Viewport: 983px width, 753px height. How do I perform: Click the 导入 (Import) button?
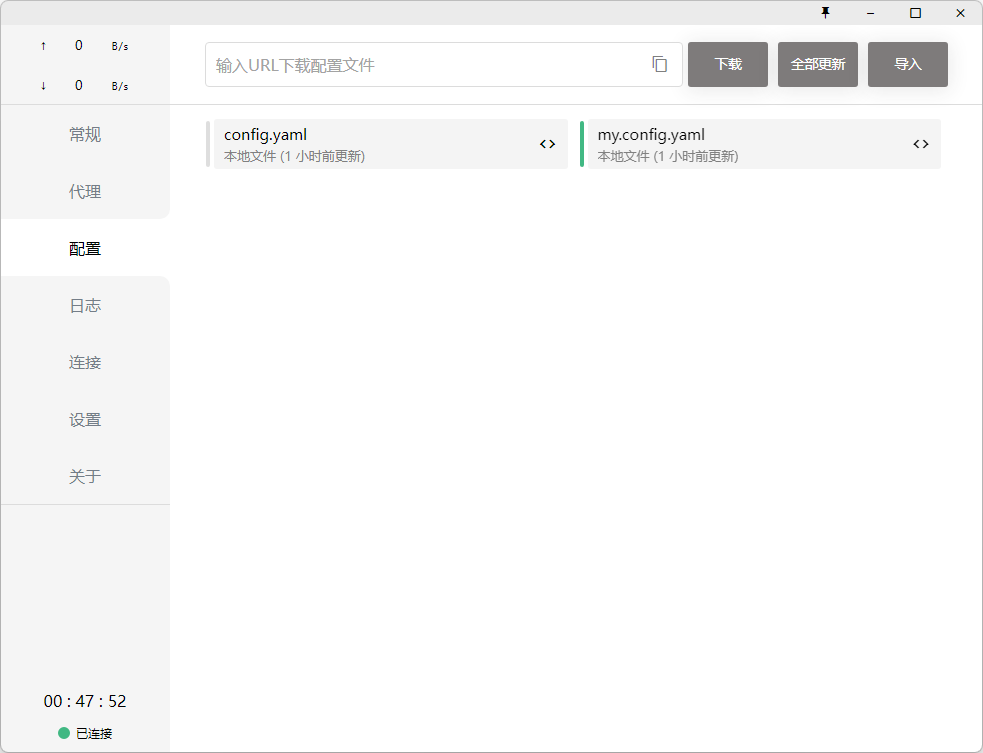907,64
